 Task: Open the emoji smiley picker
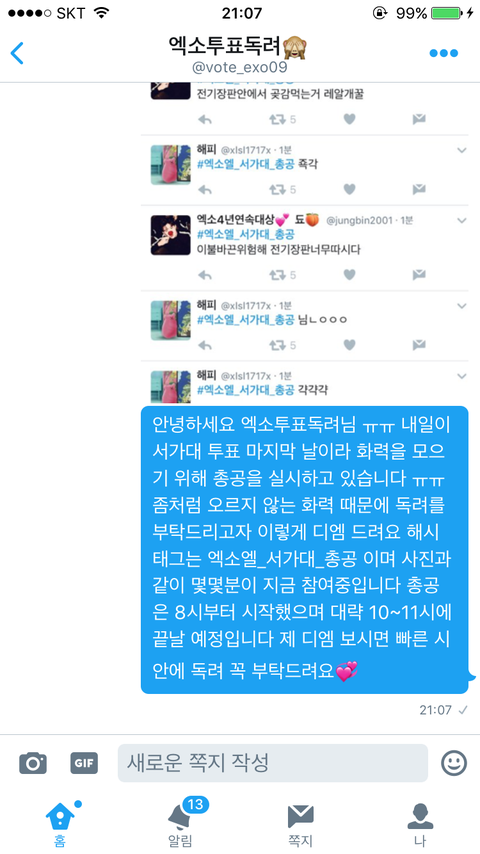pos(454,762)
